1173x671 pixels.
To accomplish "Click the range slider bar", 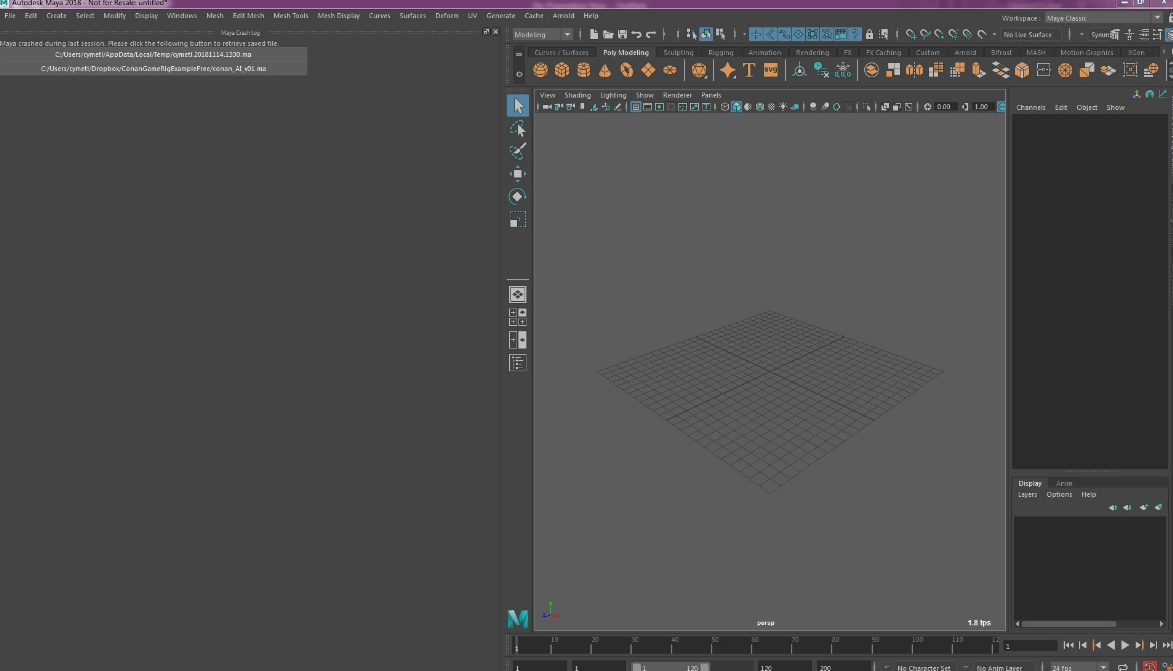I will pos(670,667).
